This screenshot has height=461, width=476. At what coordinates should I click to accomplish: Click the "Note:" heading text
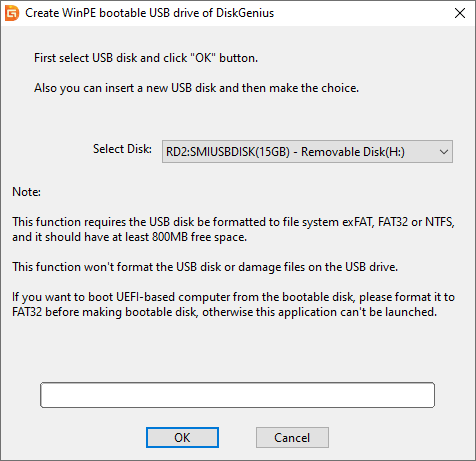click(26, 192)
